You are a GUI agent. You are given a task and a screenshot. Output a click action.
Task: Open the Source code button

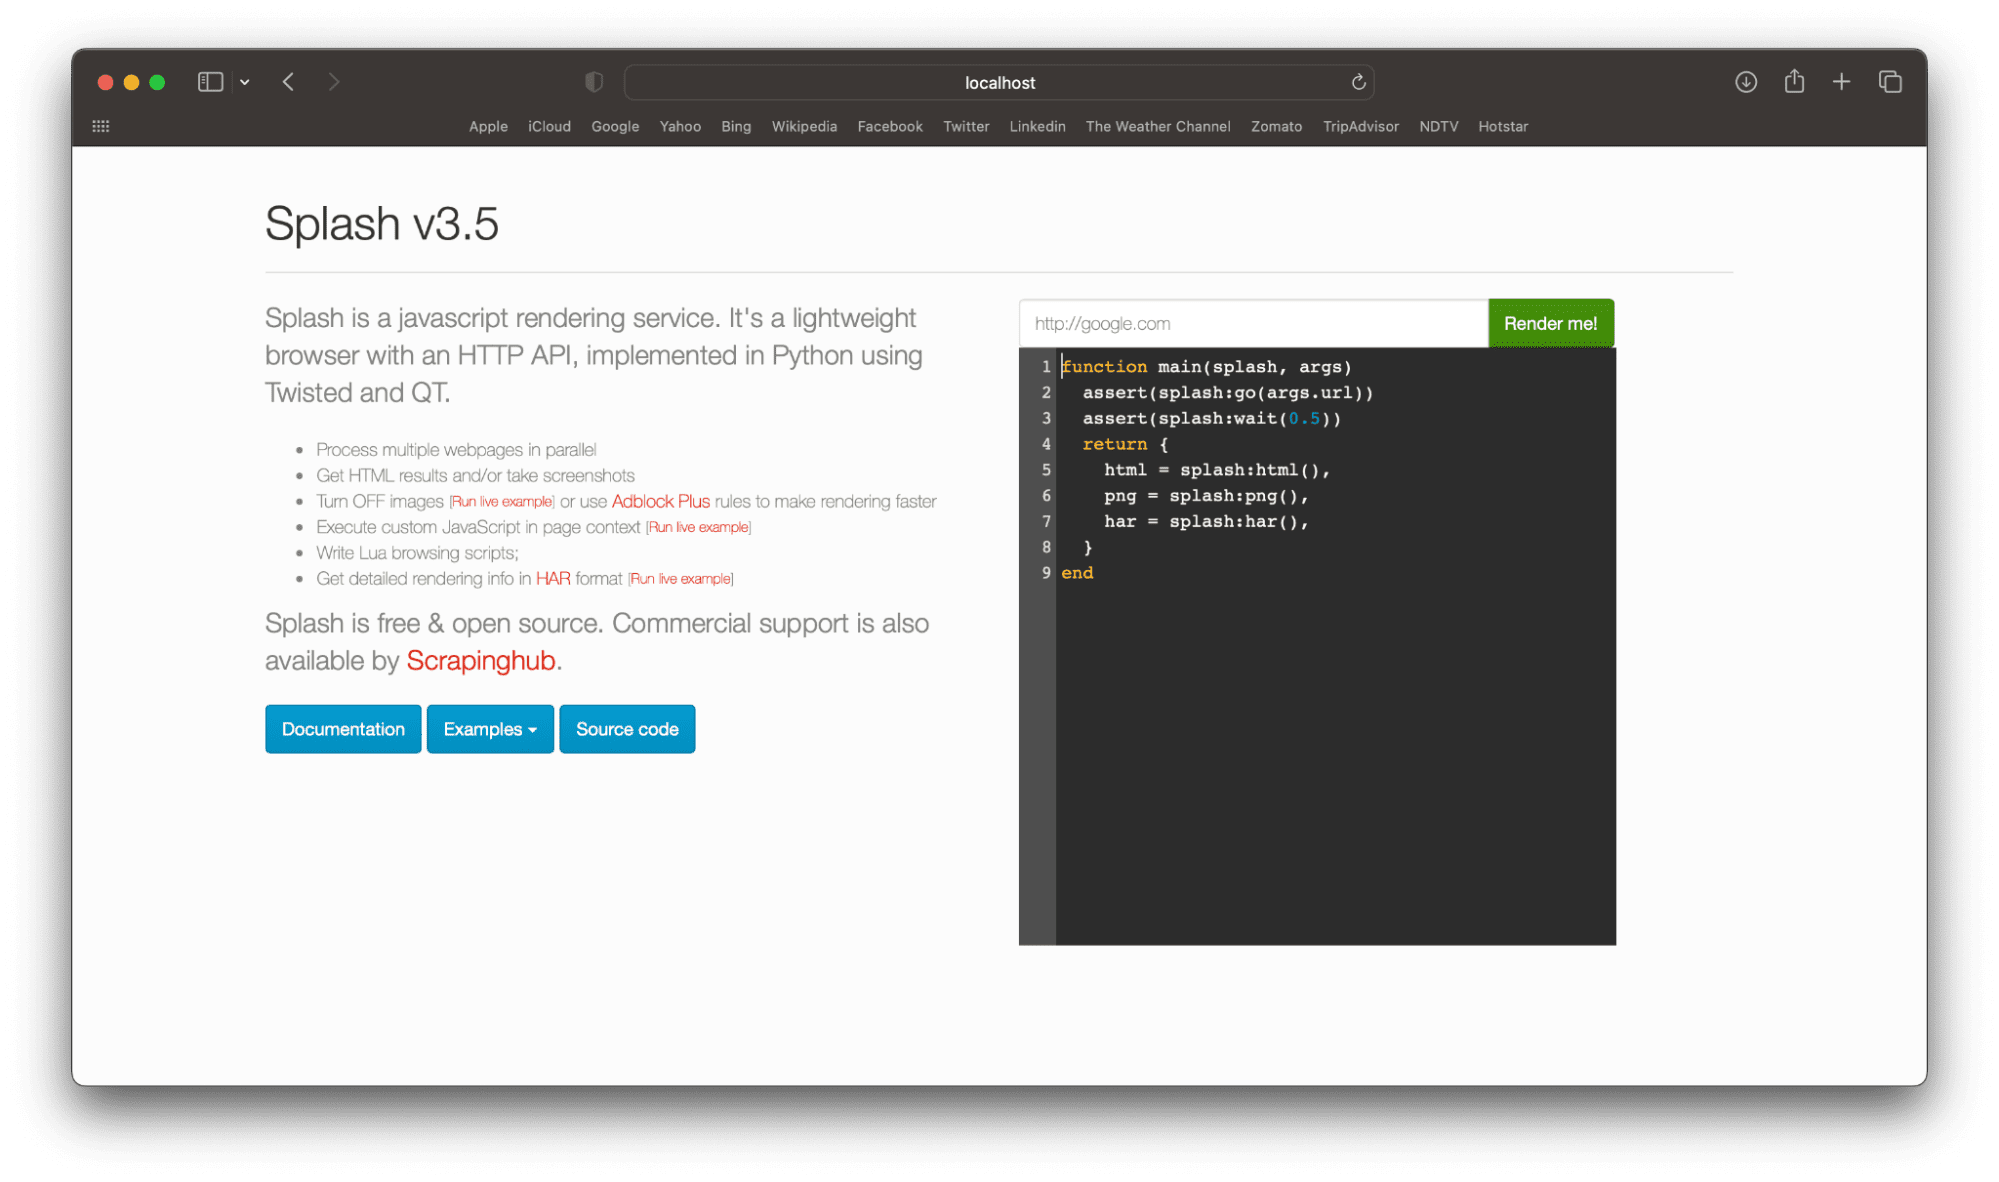pyautogui.click(x=627, y=729)
